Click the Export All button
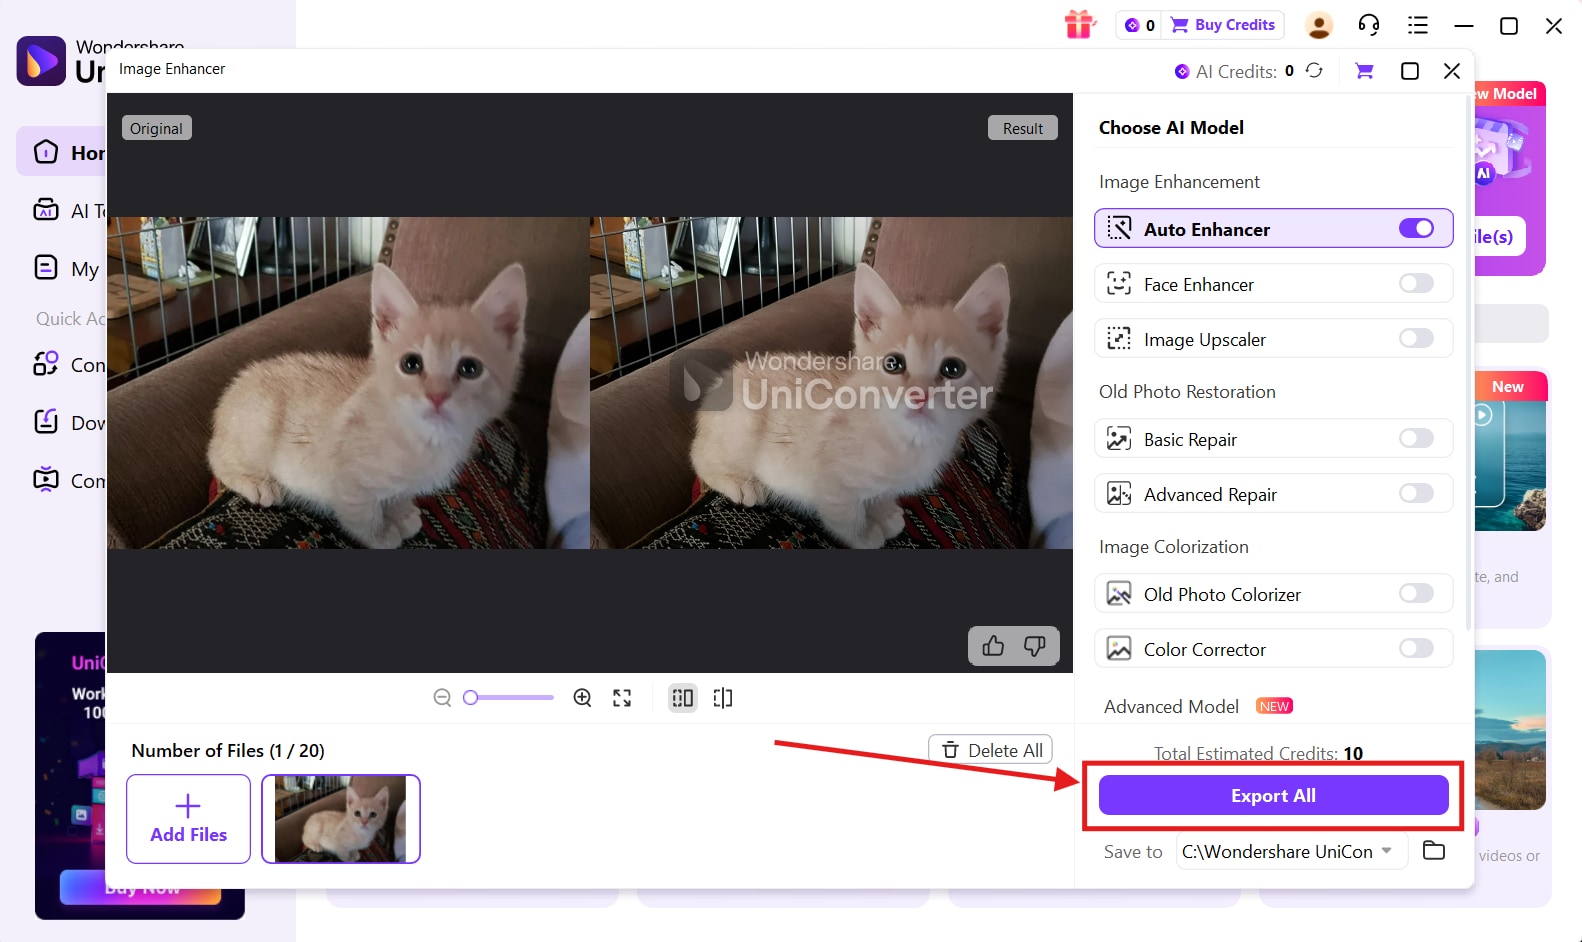 point(1273,795)
